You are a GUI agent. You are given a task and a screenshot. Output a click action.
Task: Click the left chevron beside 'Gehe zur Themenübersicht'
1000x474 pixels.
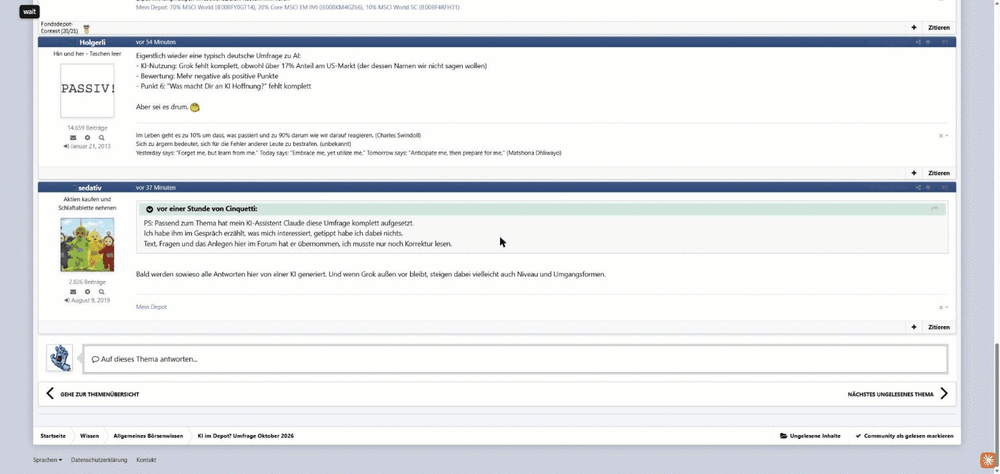(50, 394)
